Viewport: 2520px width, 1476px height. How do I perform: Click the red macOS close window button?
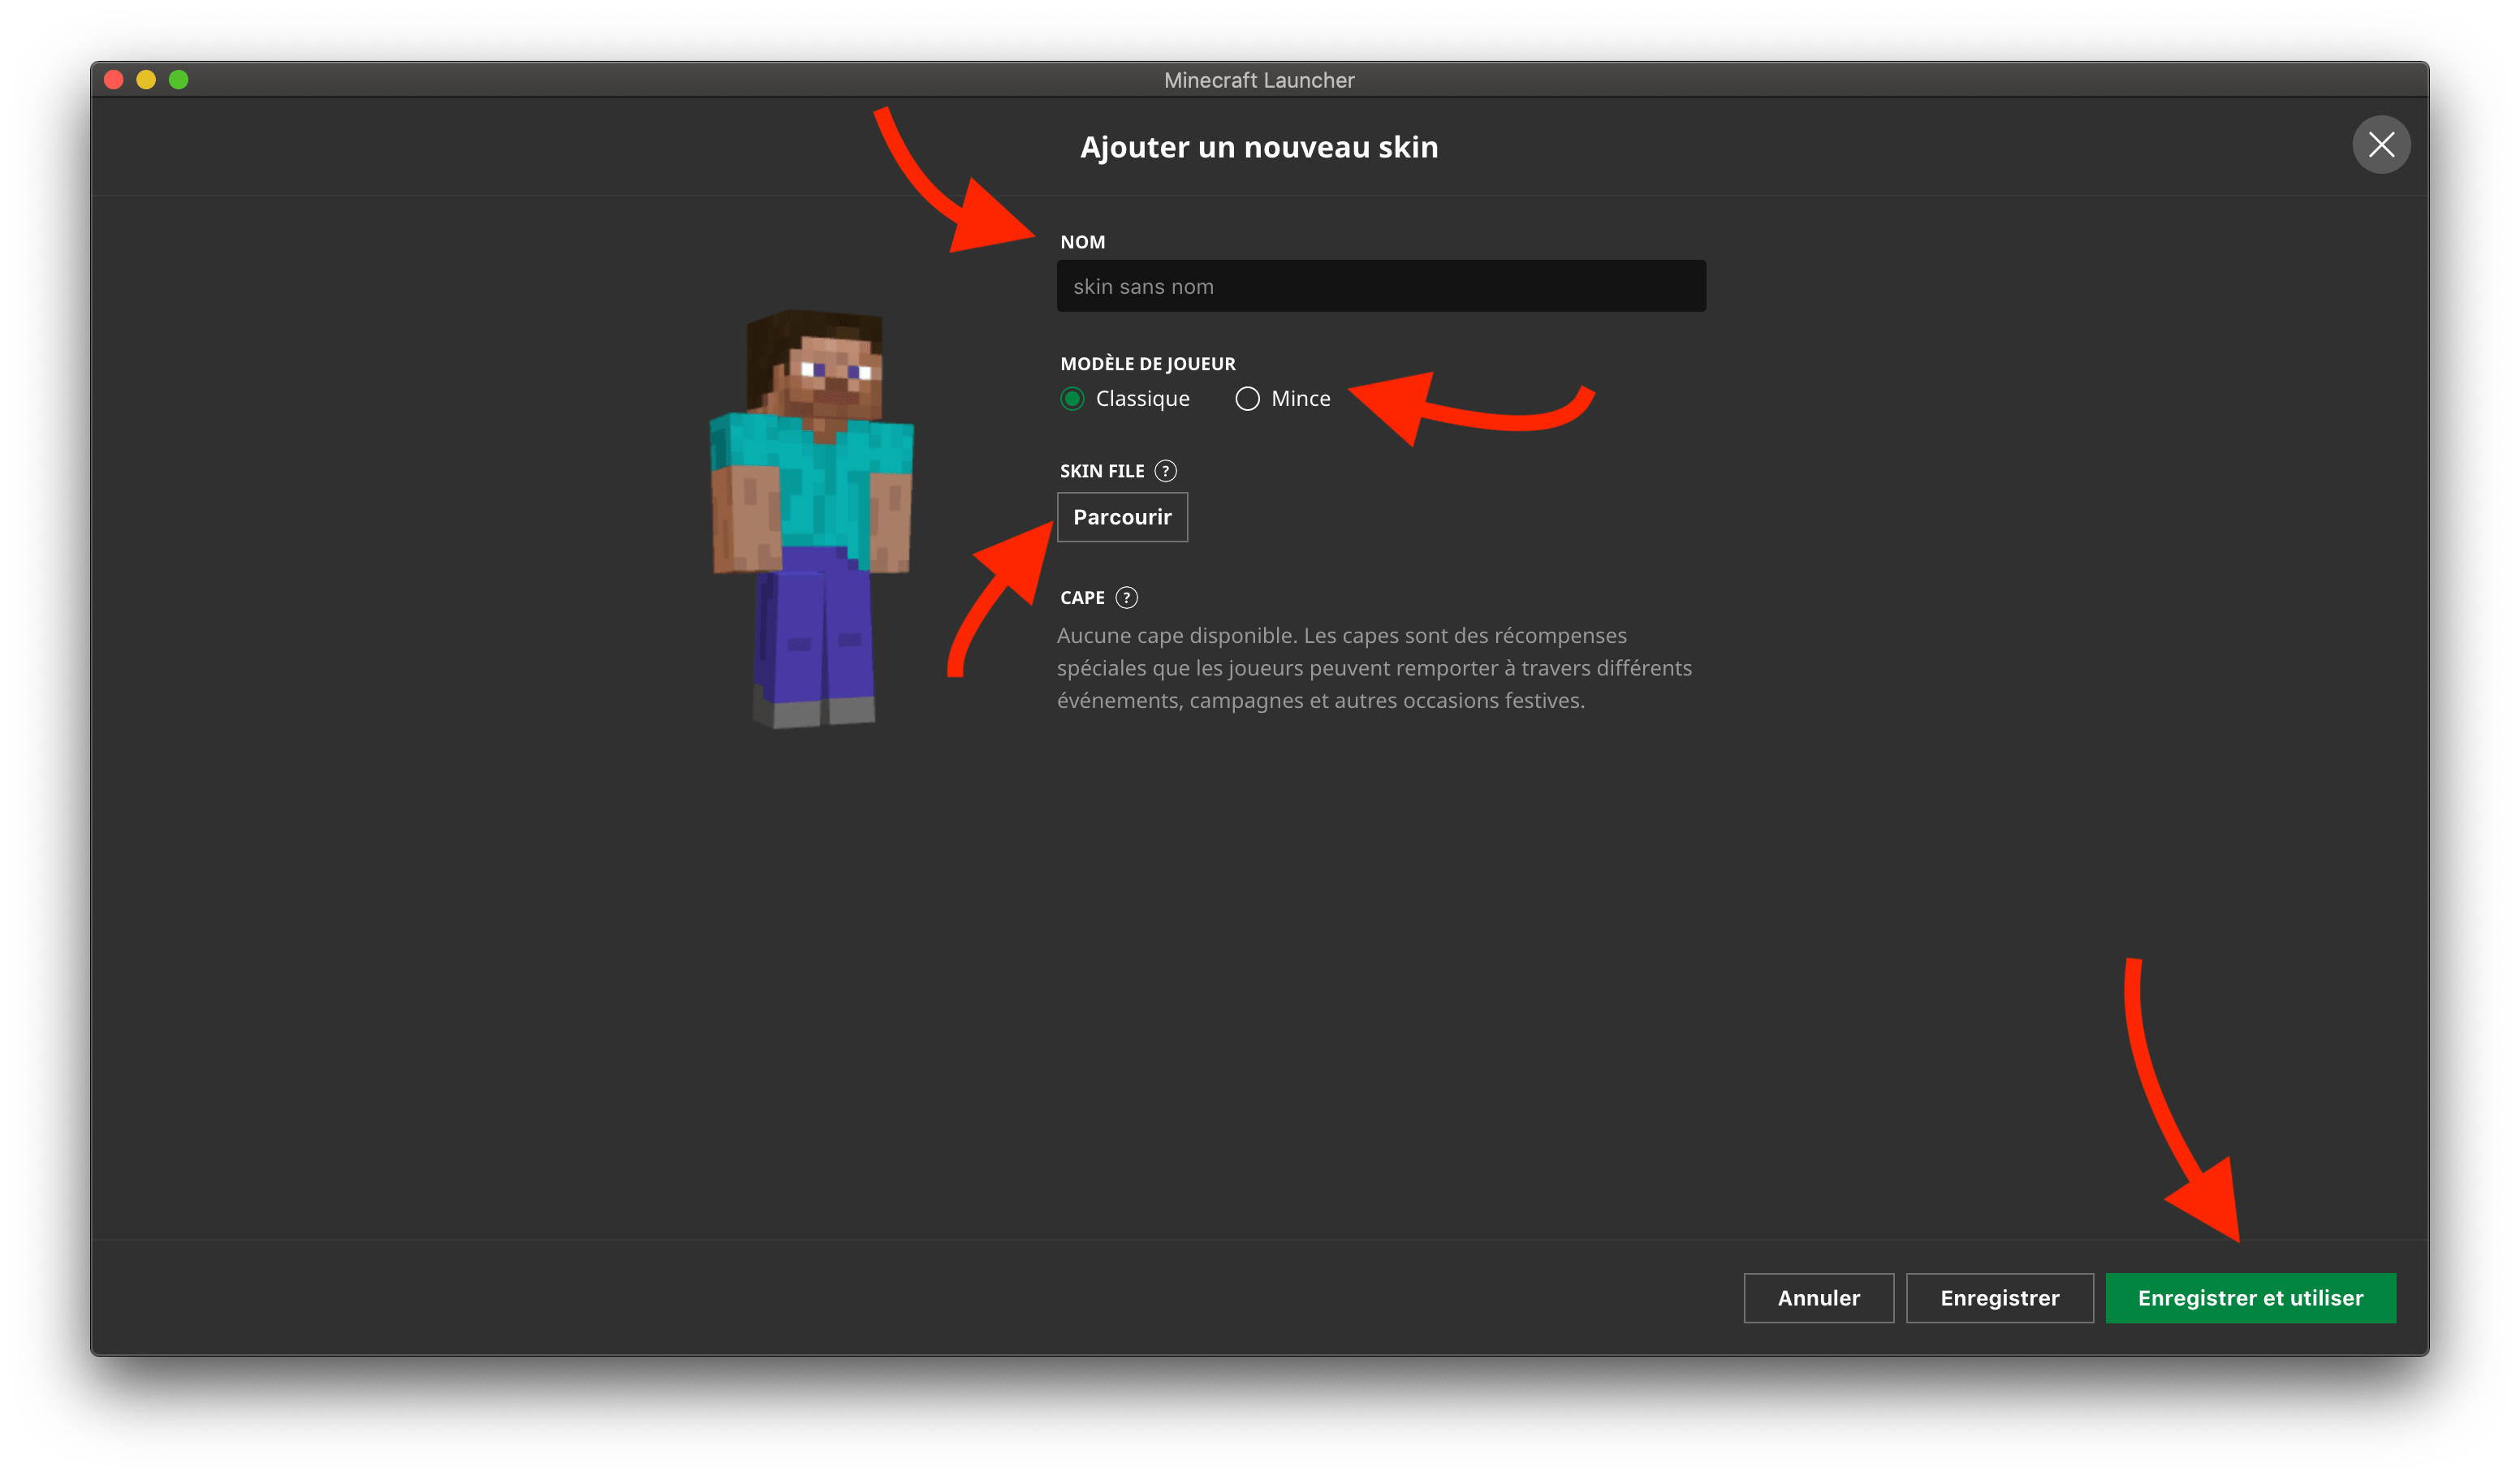114,80
